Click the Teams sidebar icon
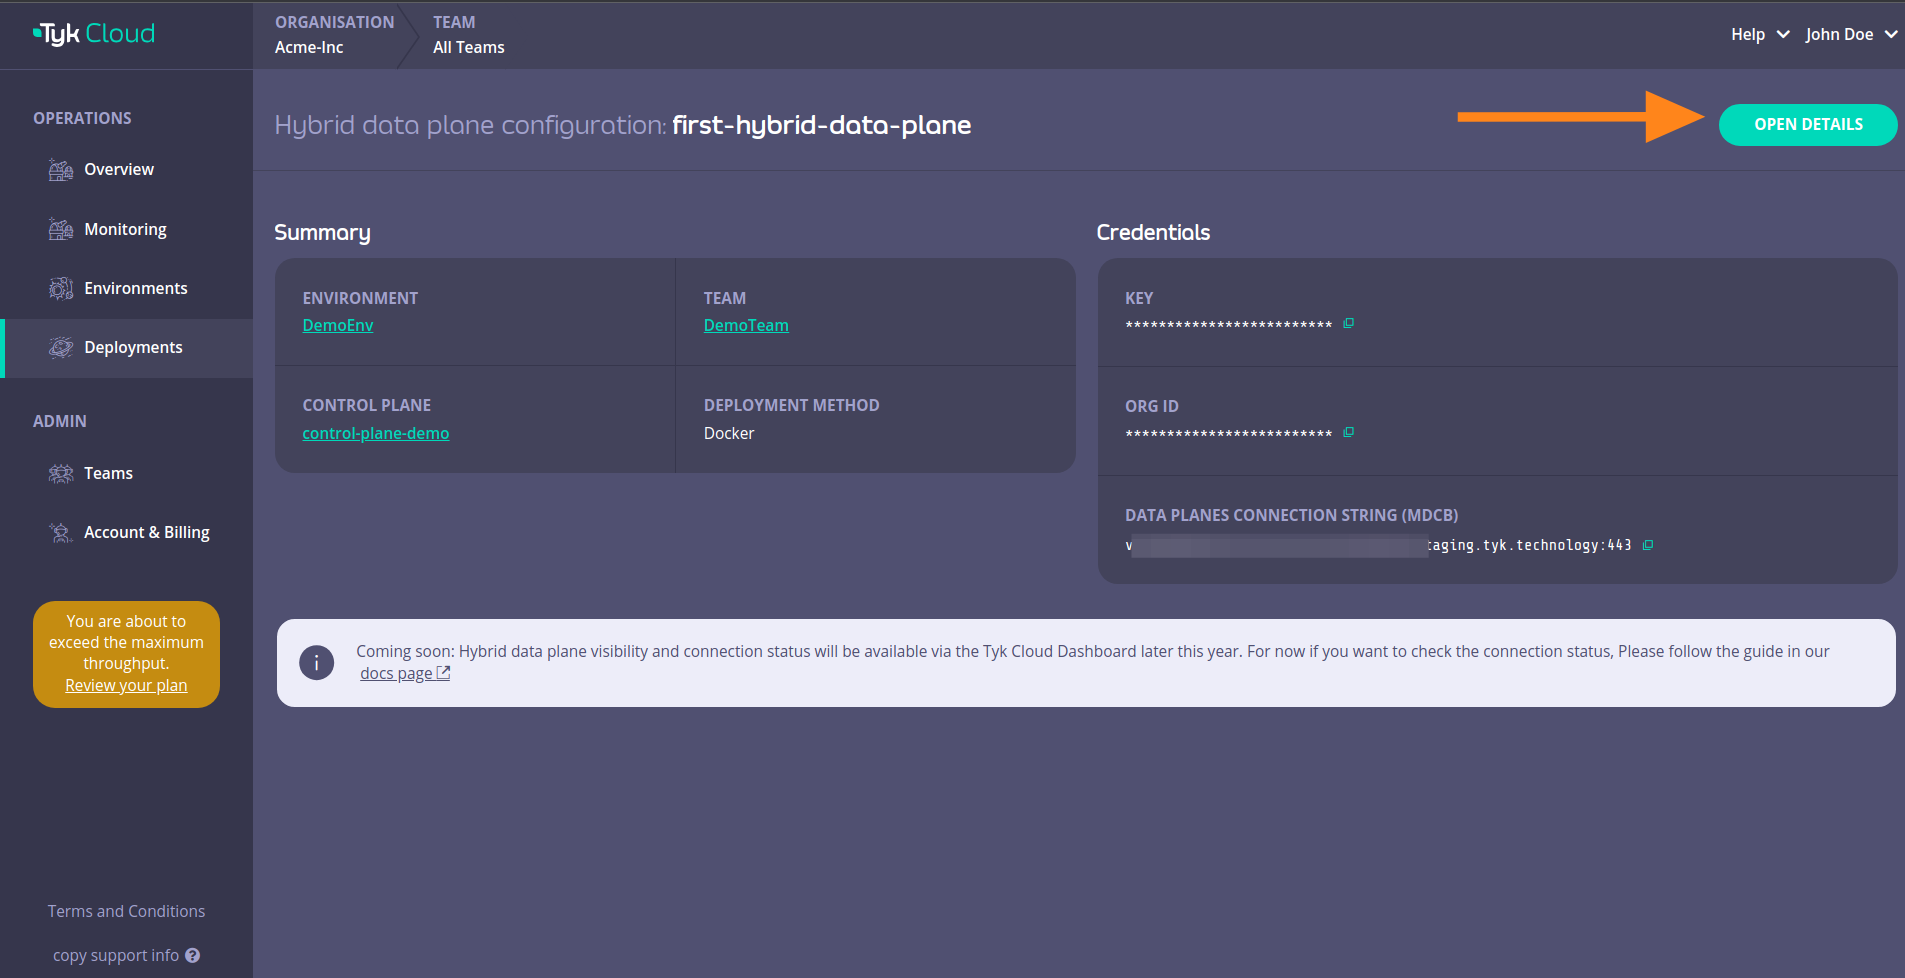 click(x=61, y=474)
